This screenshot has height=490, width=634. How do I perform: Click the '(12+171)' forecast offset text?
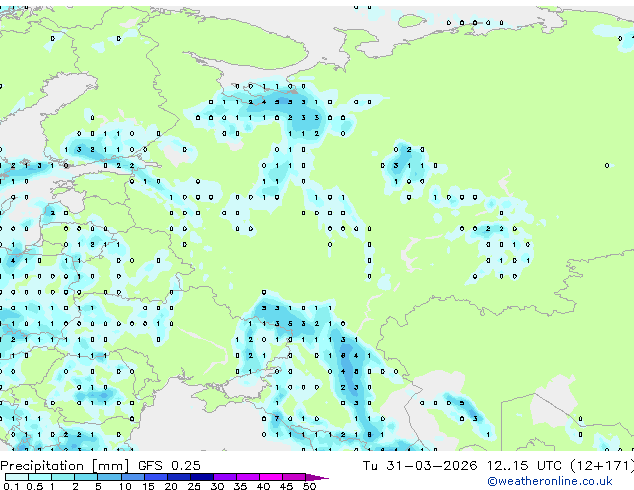coord(602,465)
